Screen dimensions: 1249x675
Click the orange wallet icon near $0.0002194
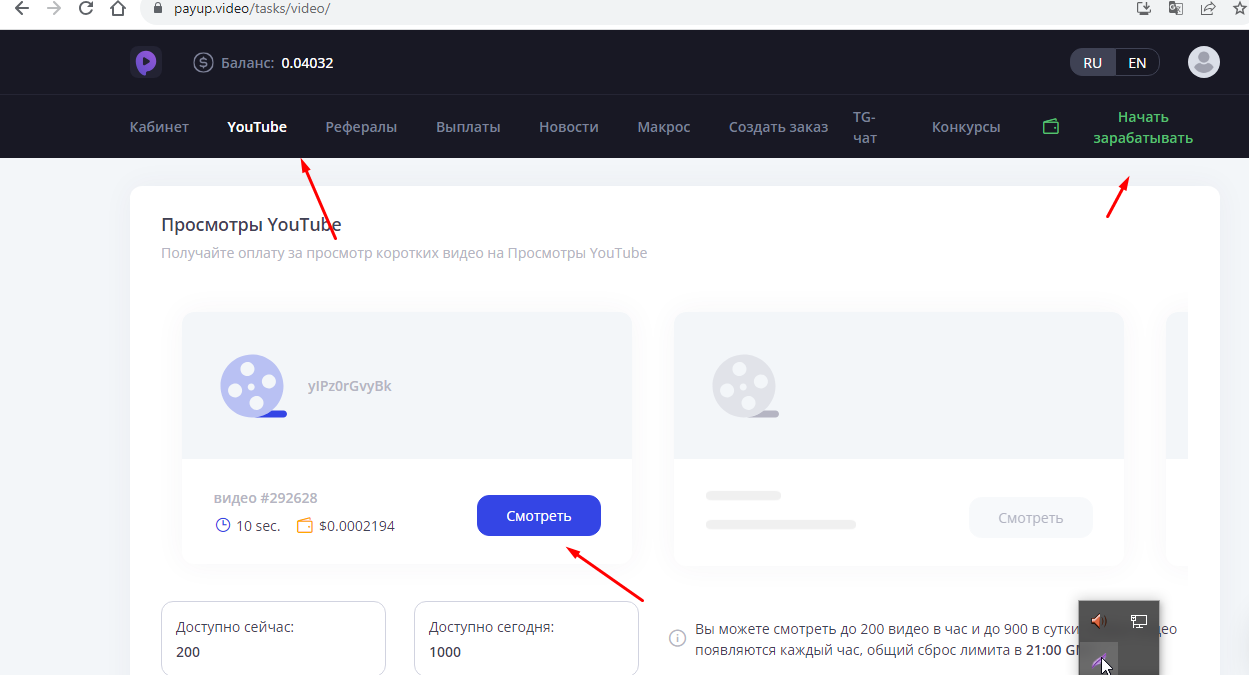[305, 525]
